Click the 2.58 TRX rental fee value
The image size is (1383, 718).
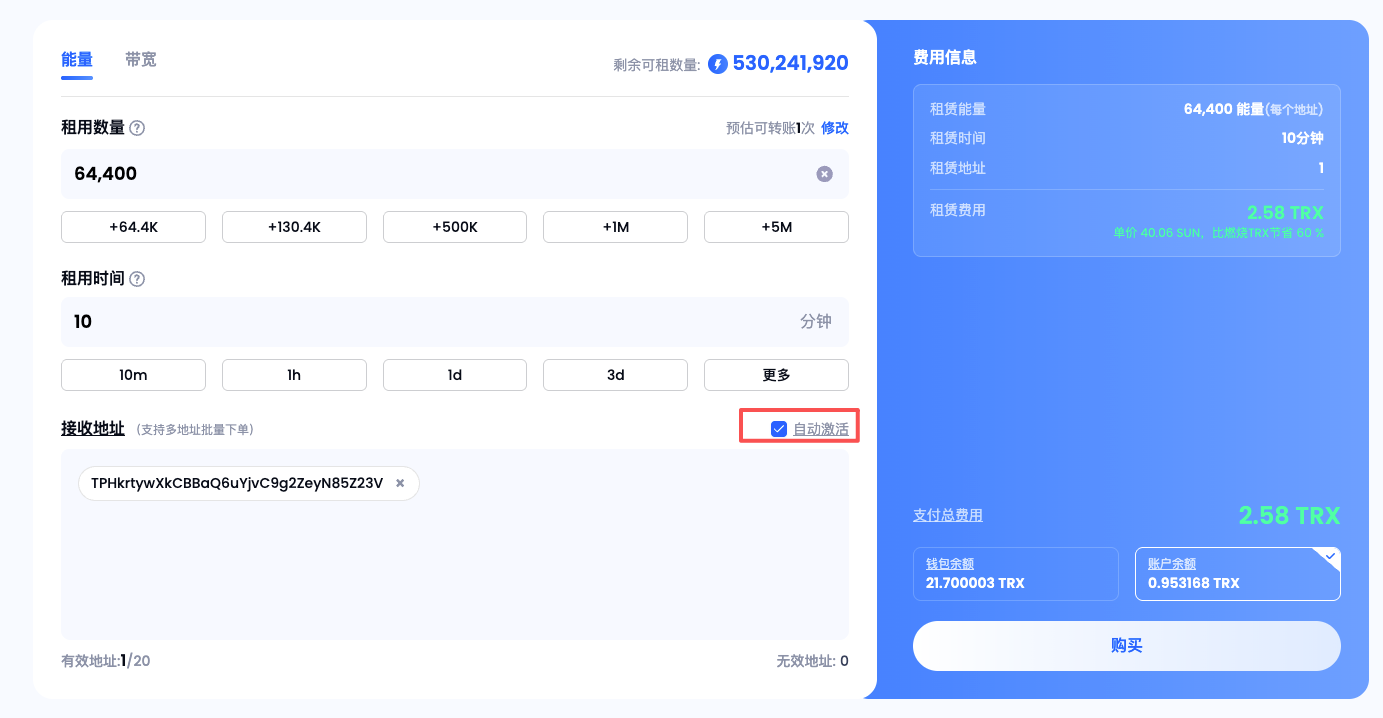[x=1285, y=213]
